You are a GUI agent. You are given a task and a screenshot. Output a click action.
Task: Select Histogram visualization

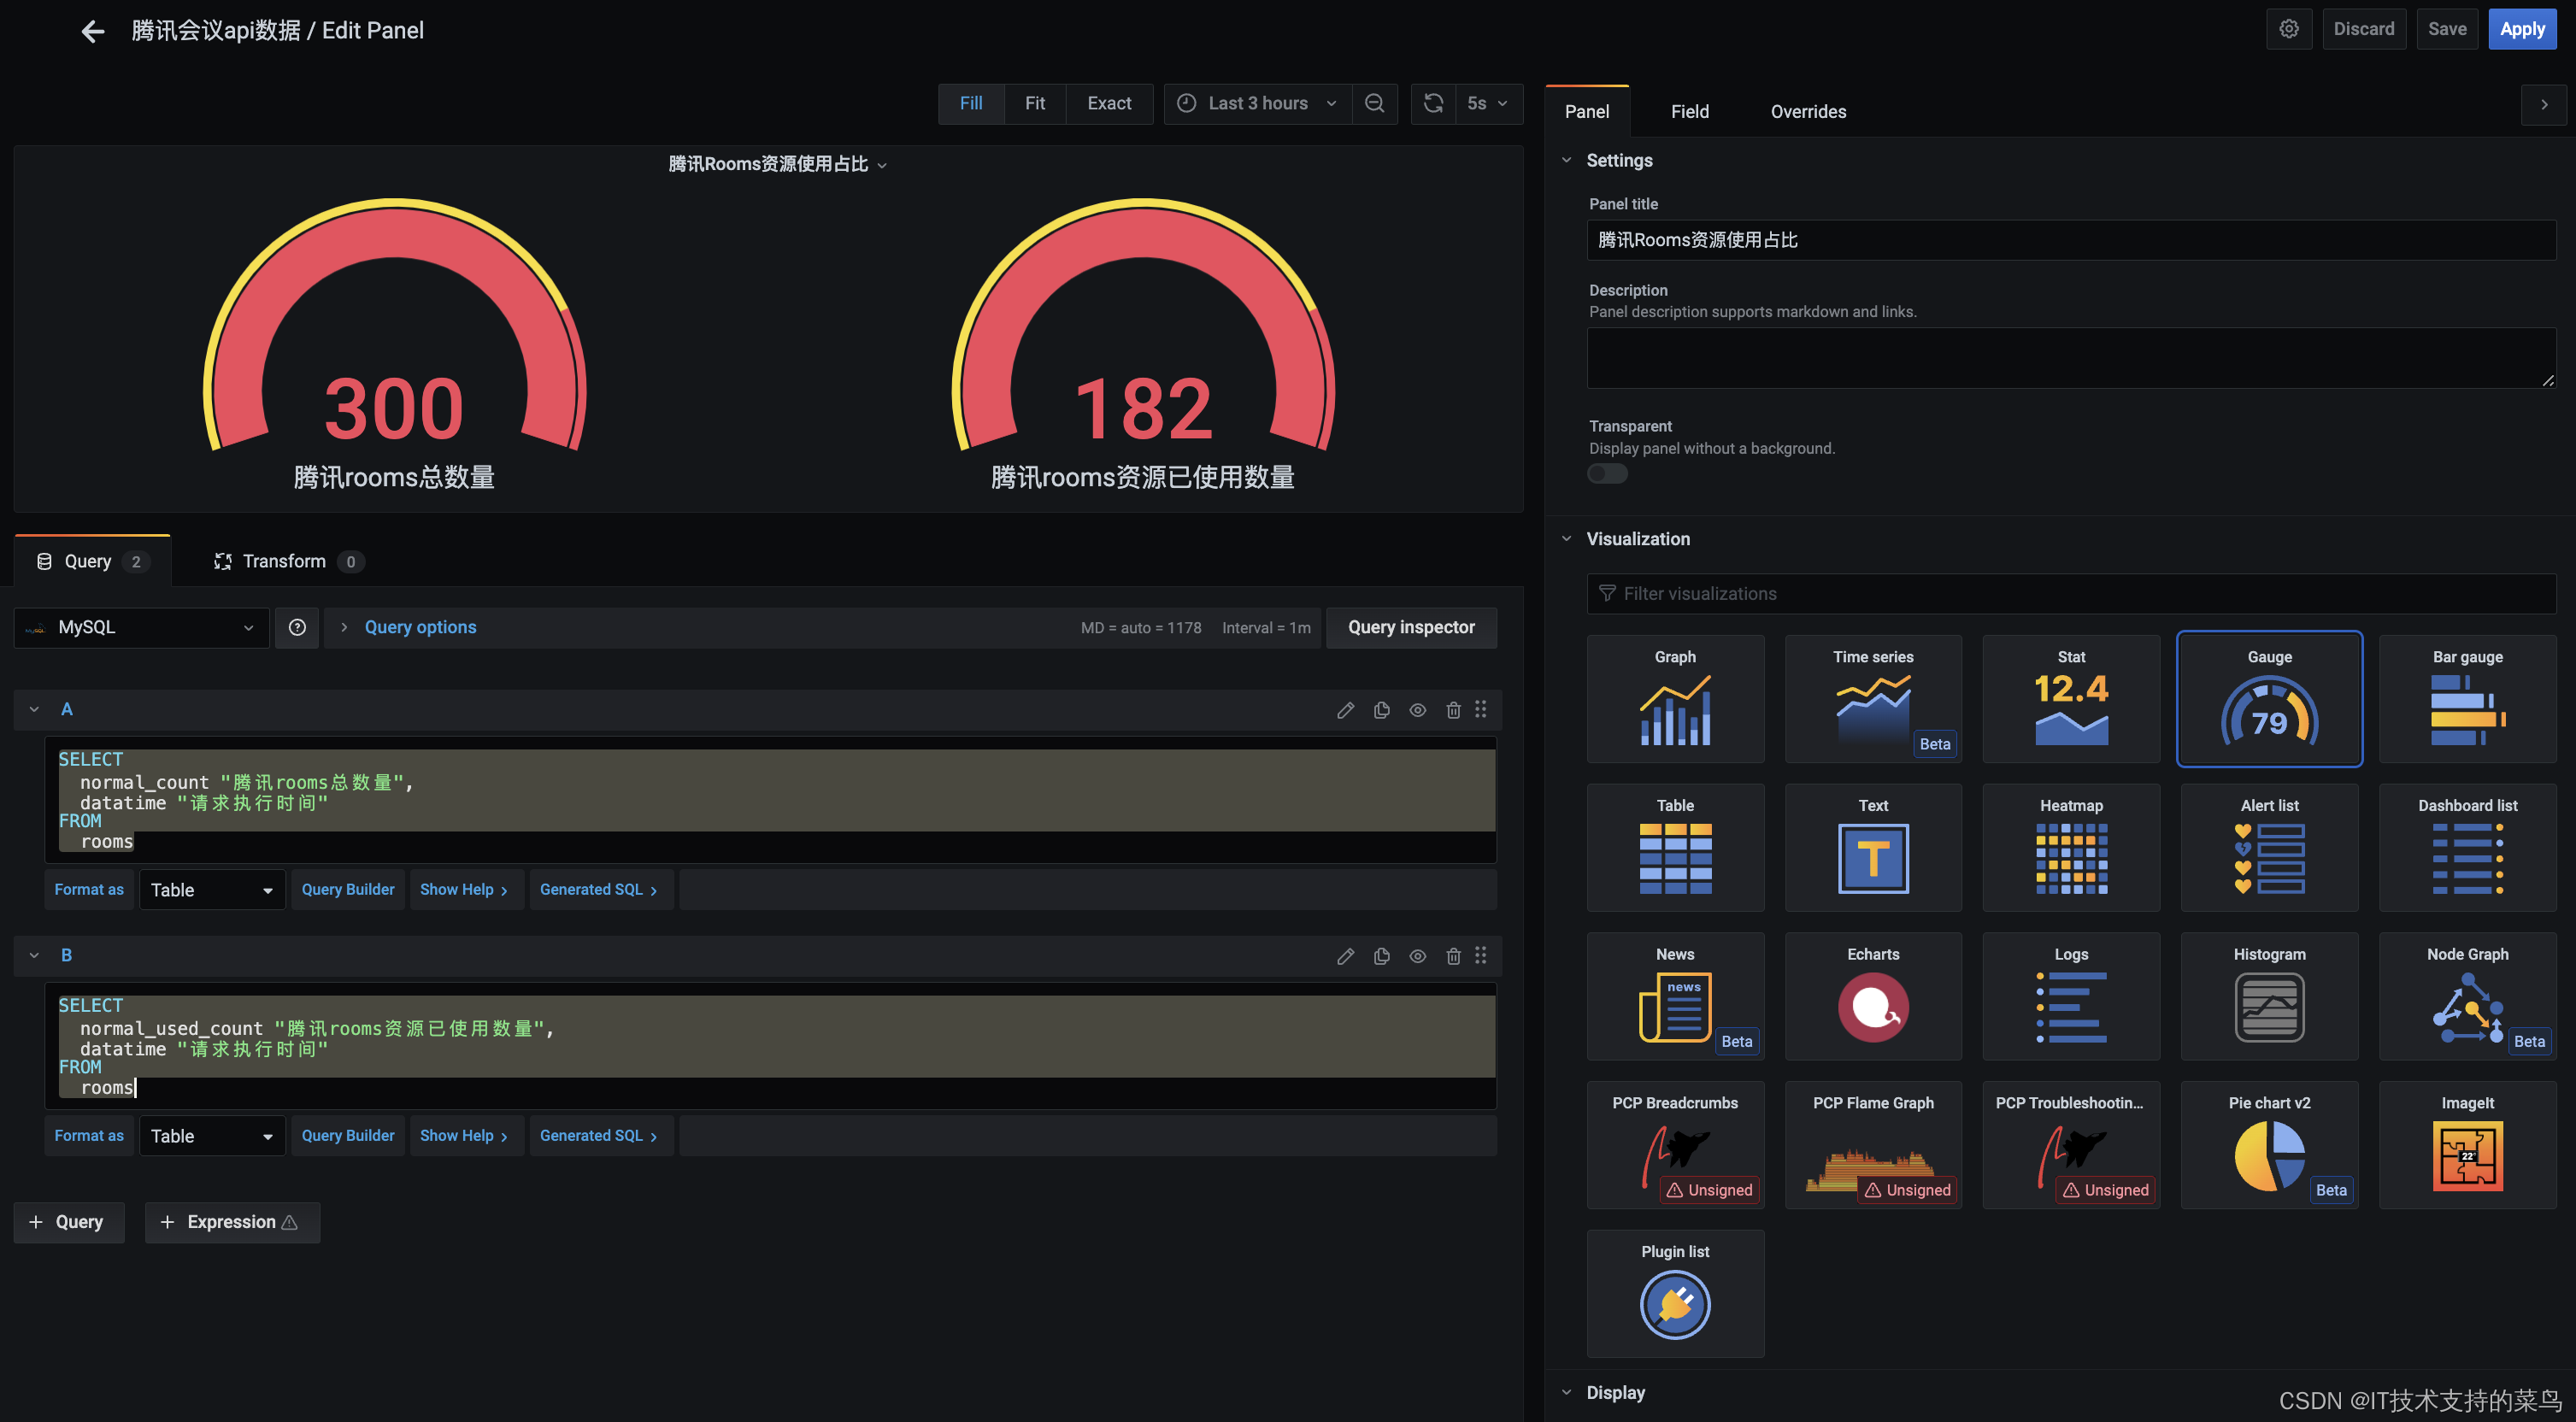click(x=2269, y=996)
